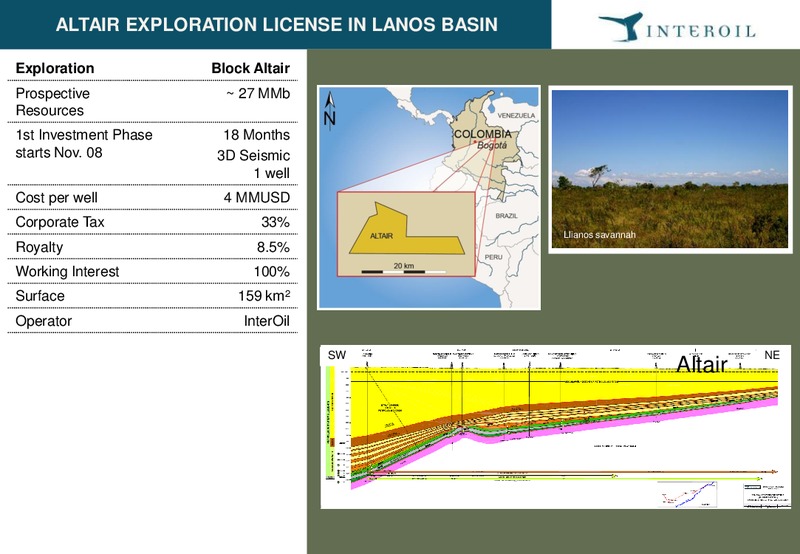800x554 pixels.
Task: Click the '4 MMUSD' value
Action: (257, 197)
